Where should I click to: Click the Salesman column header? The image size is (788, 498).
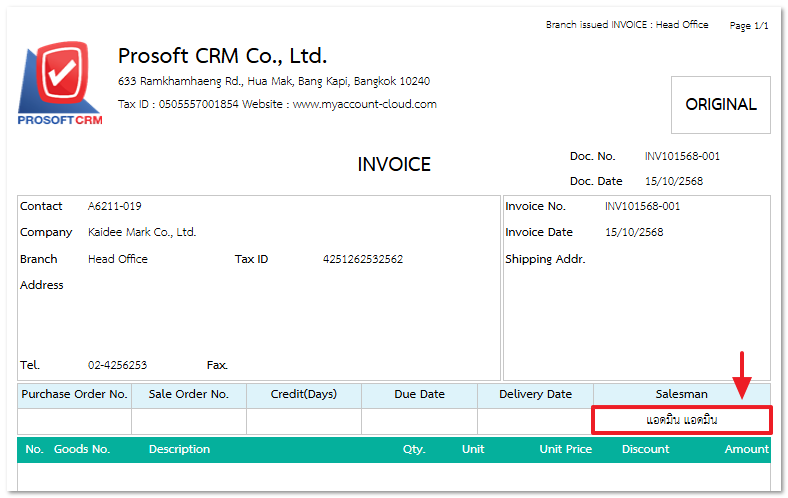(681, 394)
